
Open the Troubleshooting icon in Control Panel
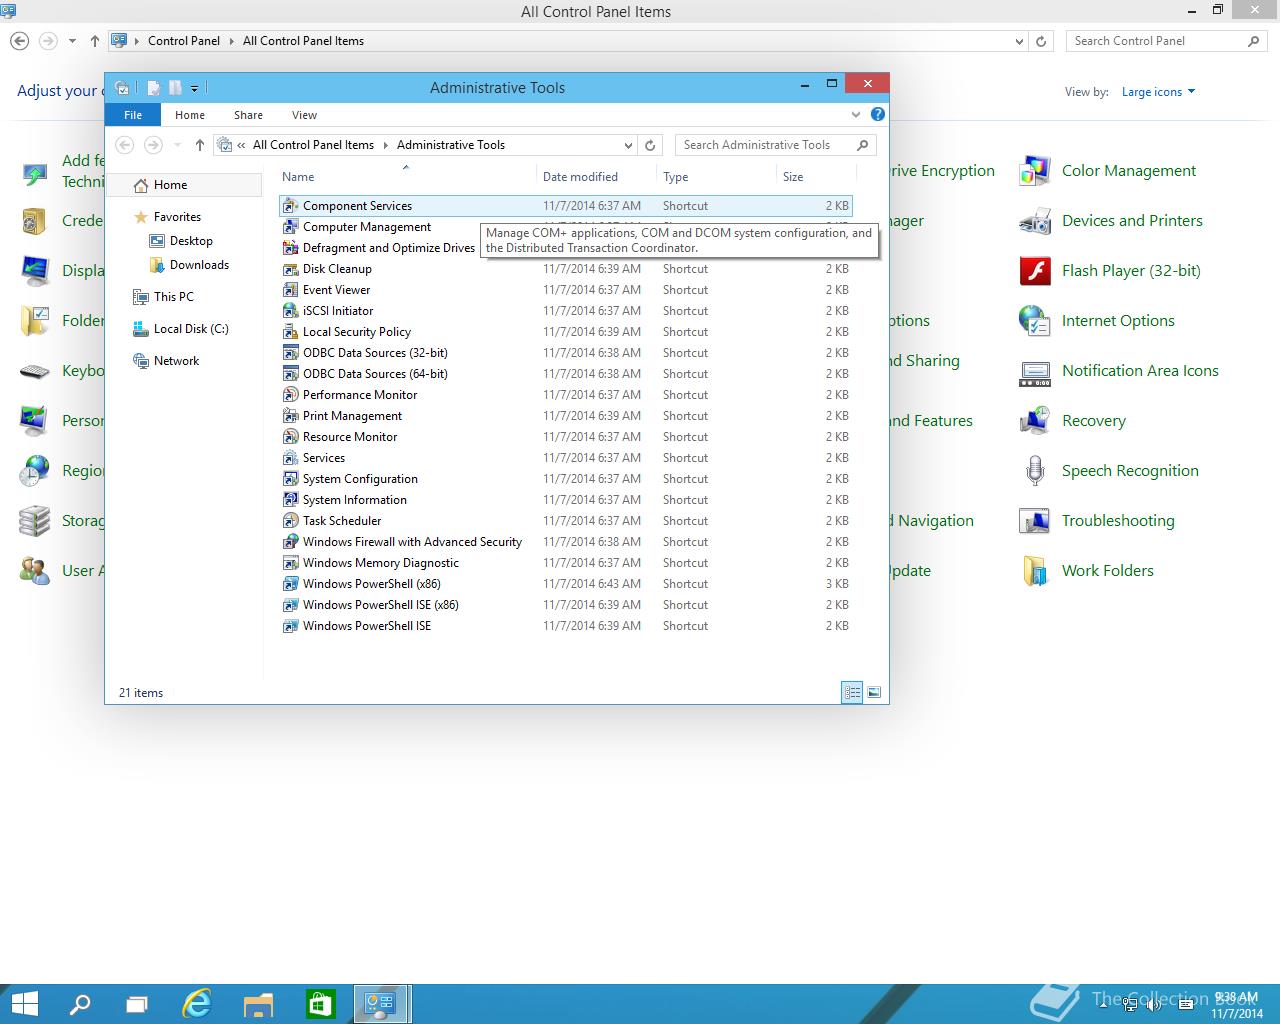(x=1034, y=521)
